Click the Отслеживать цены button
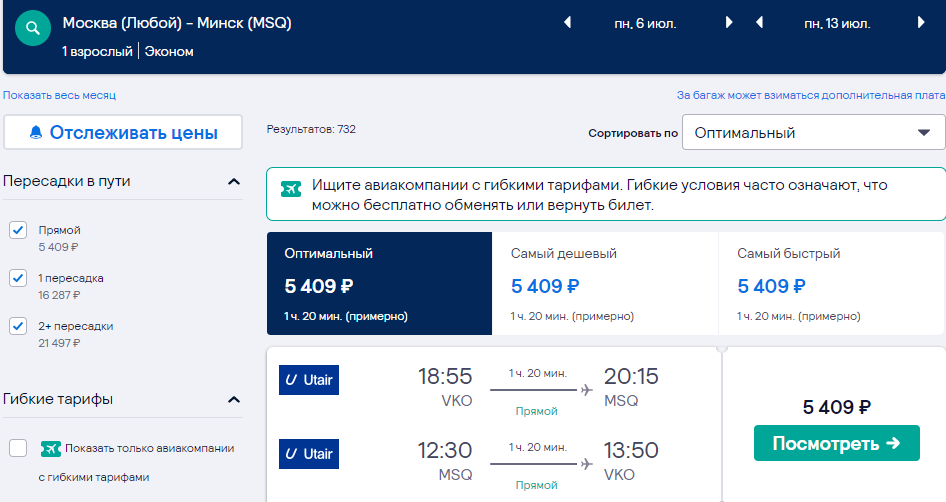 point(123,132)
